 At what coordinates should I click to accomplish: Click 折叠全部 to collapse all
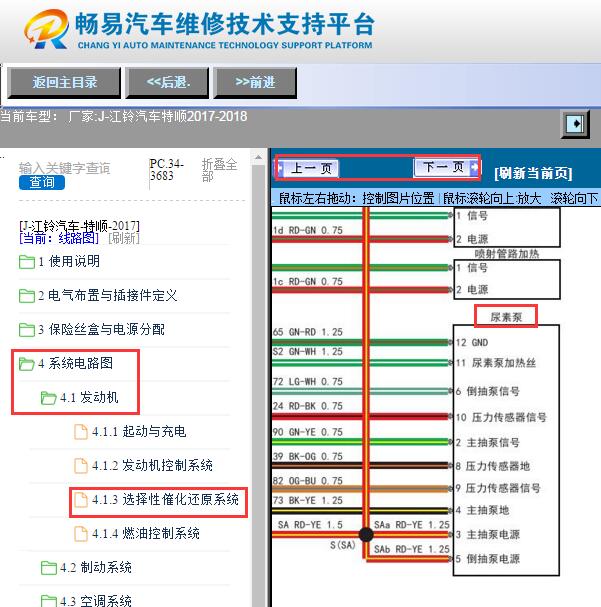[219, 170]
